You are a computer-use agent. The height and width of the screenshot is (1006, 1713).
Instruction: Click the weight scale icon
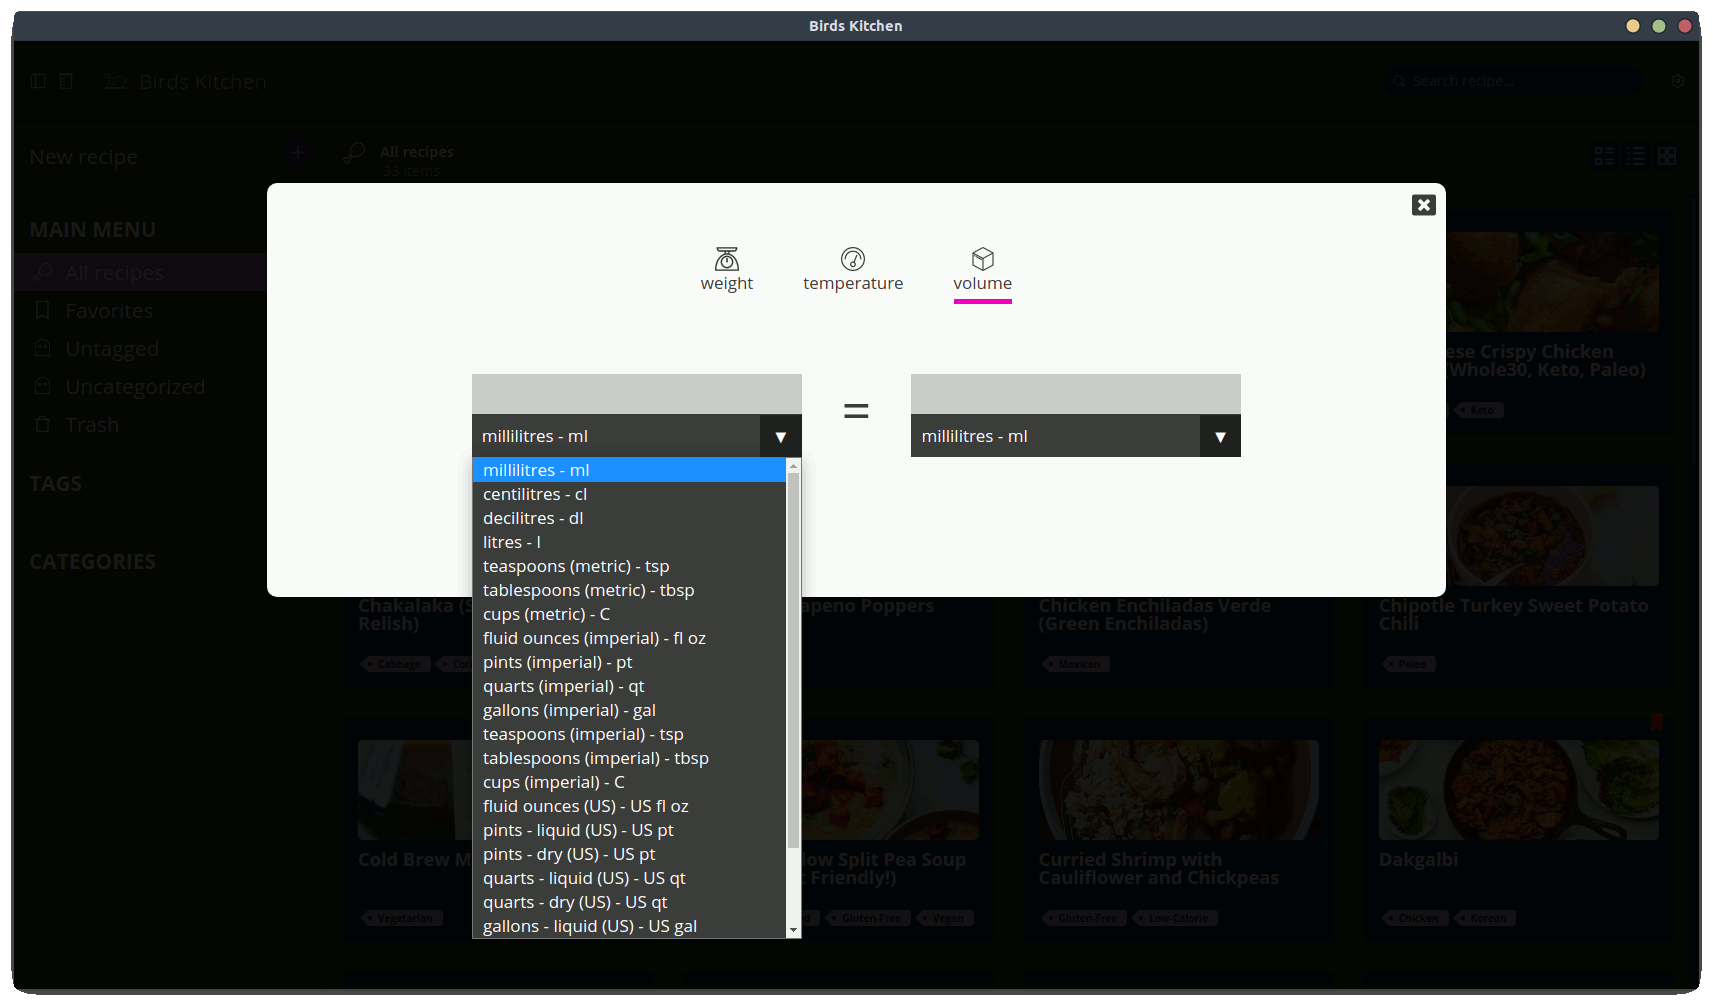click(727, 259)
